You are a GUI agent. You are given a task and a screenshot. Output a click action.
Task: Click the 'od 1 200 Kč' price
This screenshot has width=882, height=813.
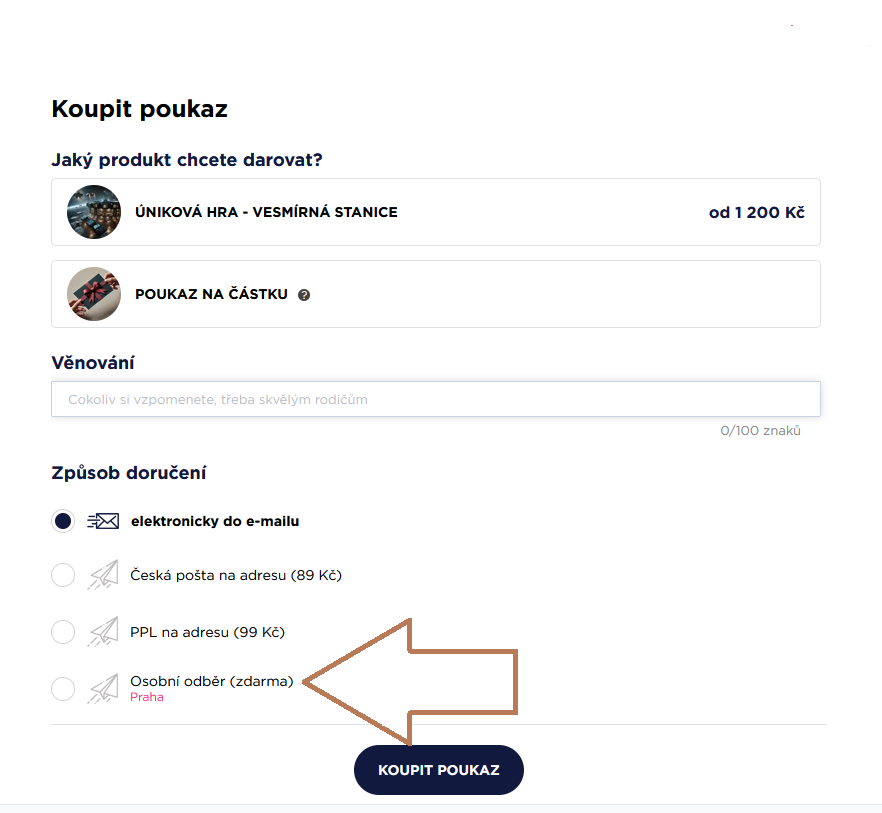click(756, 212)
